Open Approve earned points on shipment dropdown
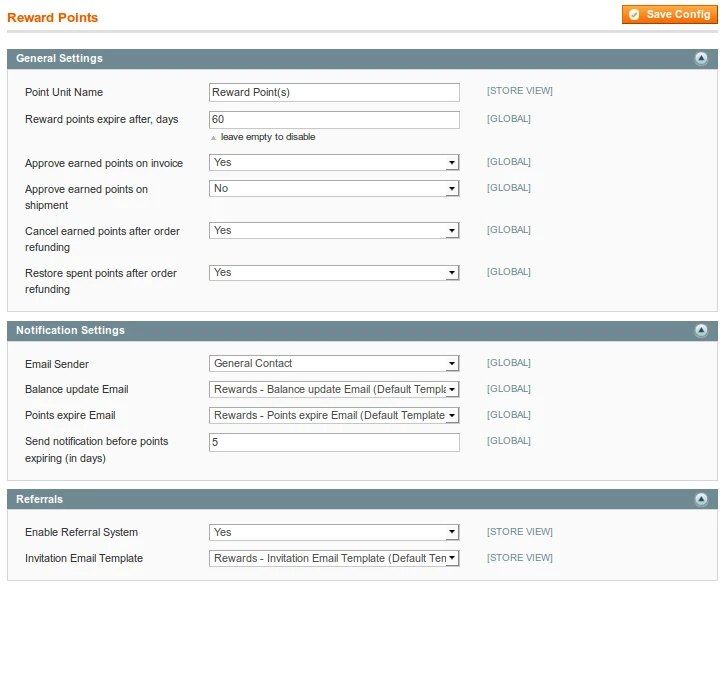Screen dimensions: 725x680 pyautogui.click(x=334, y=188)
